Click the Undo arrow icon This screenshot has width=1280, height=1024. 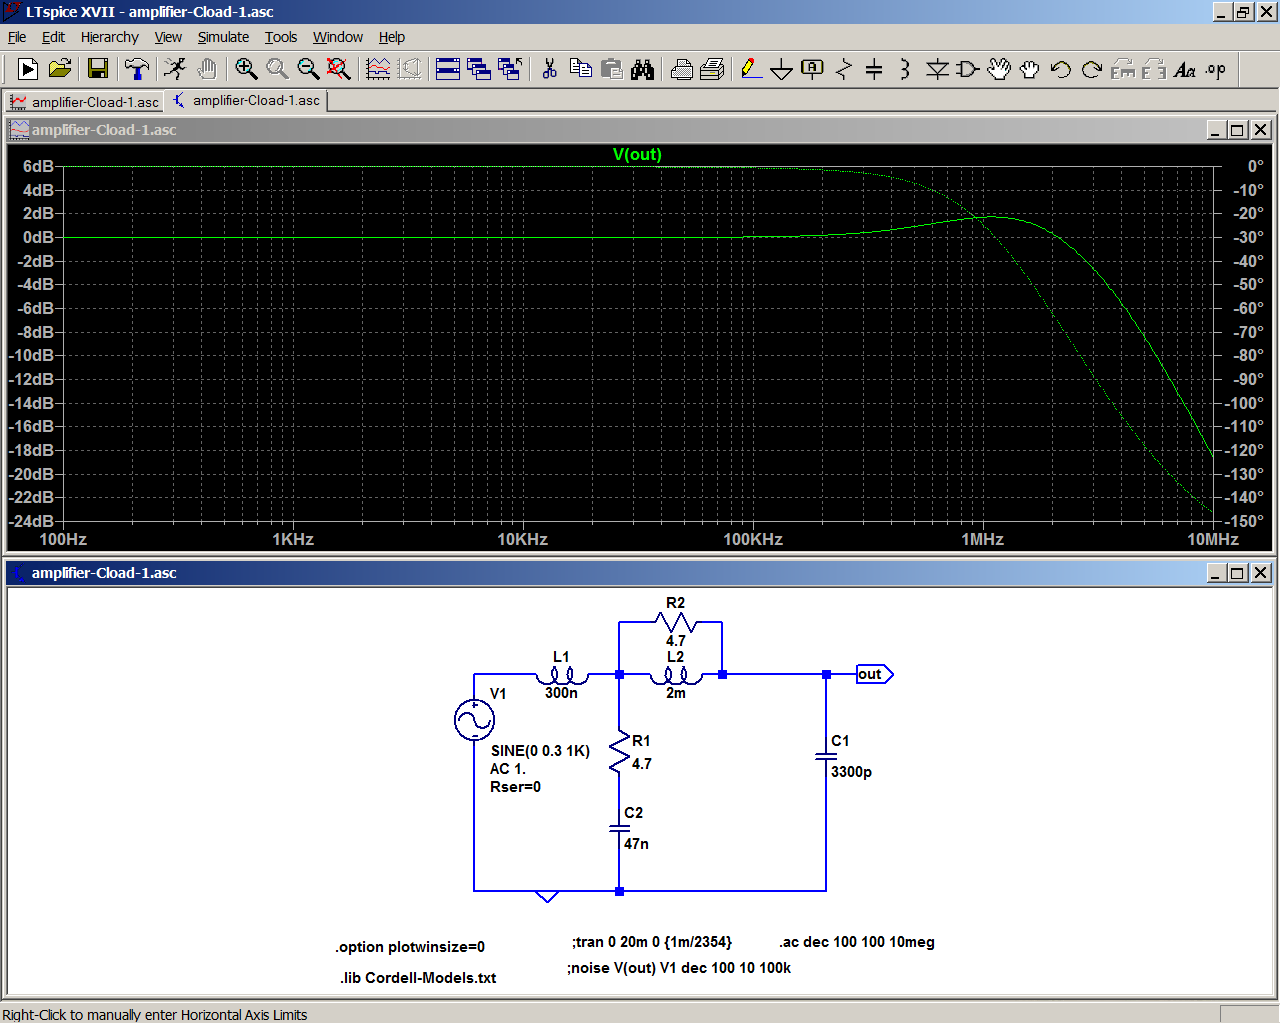point(1061,69)
